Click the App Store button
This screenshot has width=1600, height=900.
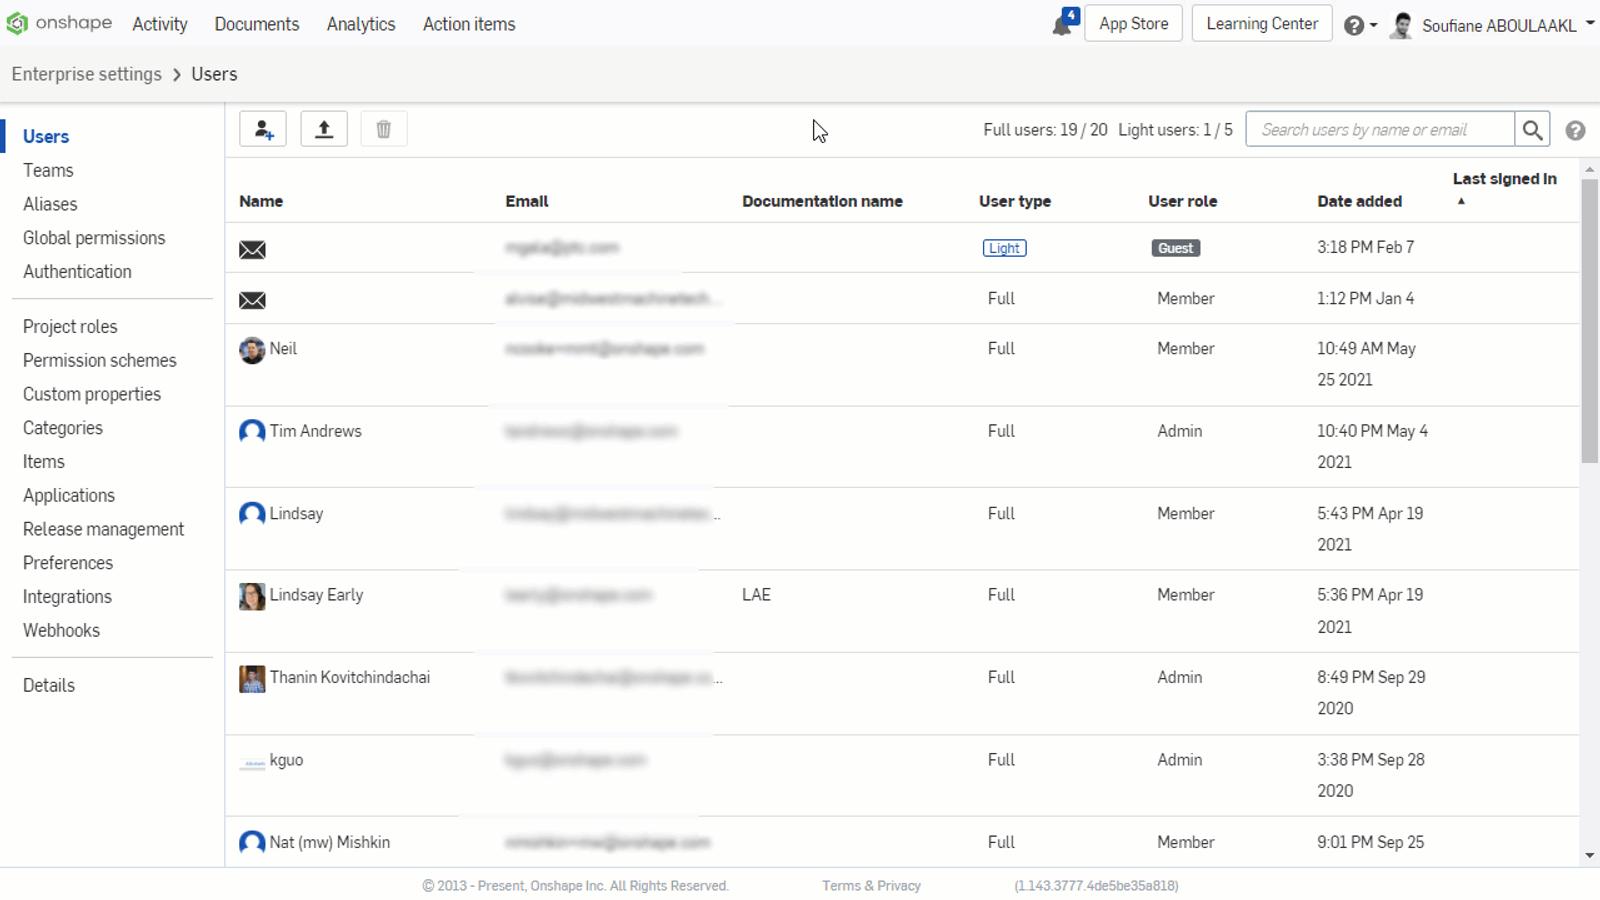click(x=1133, y=23)
